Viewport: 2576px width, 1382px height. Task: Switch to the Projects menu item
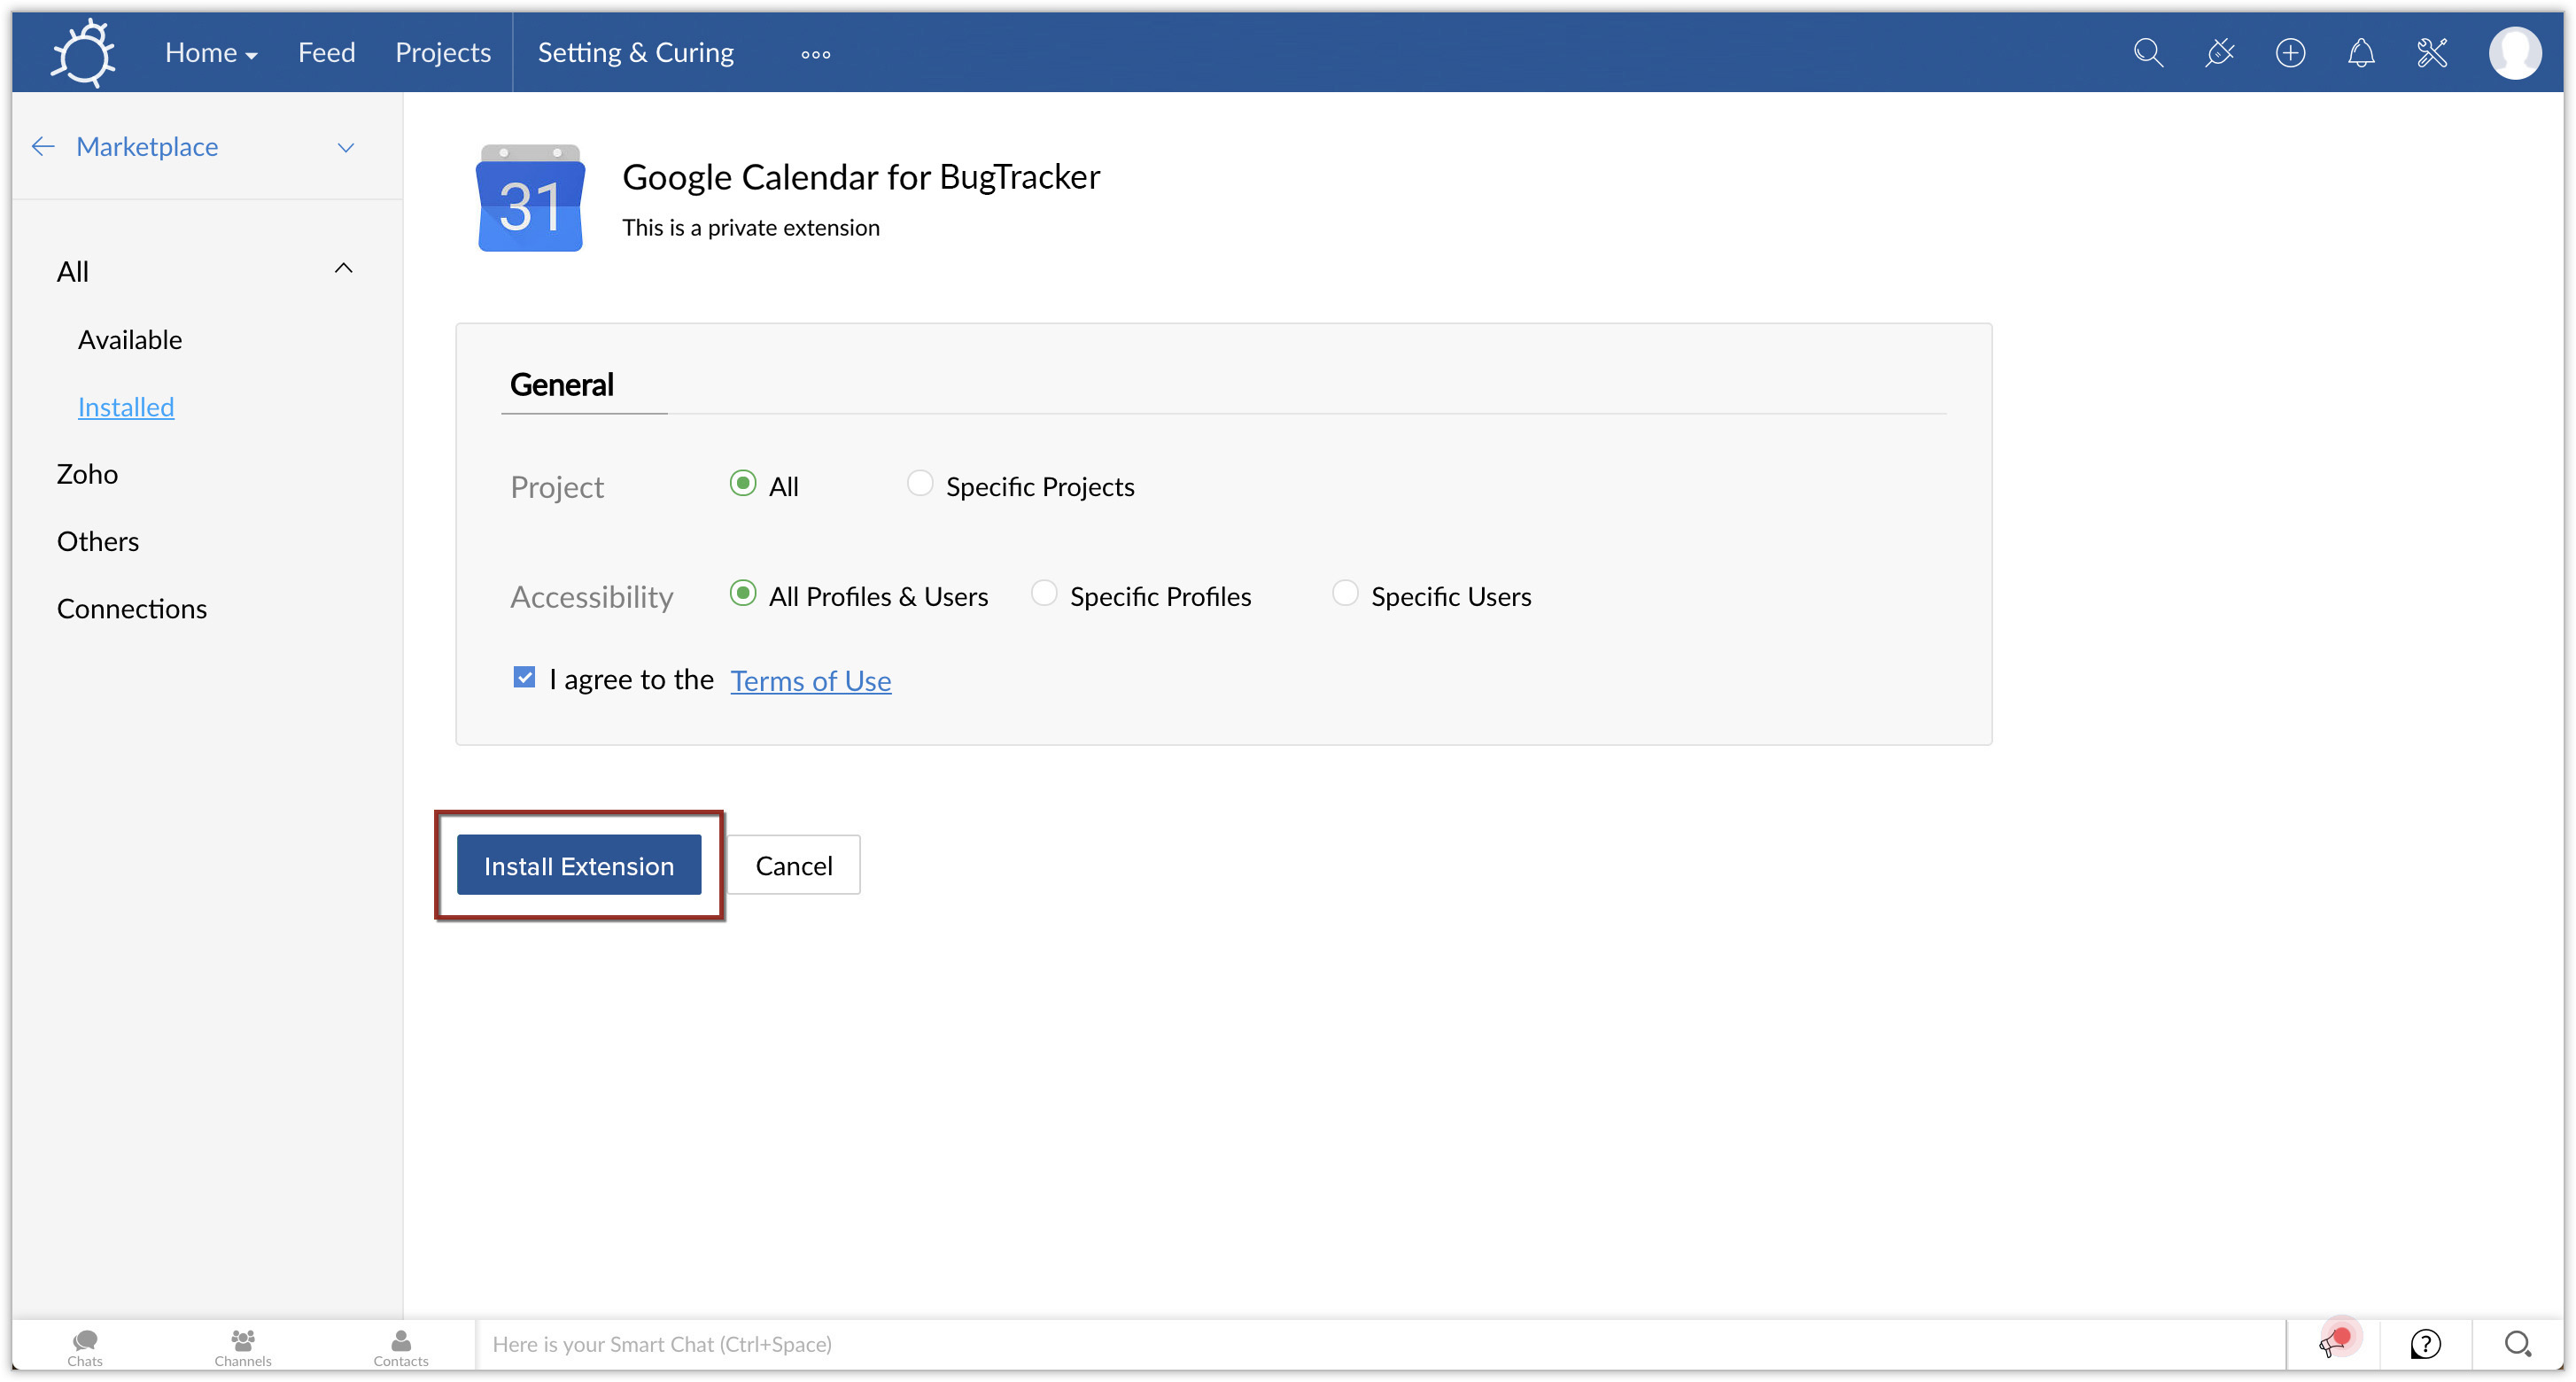click(x=443, y=53)
